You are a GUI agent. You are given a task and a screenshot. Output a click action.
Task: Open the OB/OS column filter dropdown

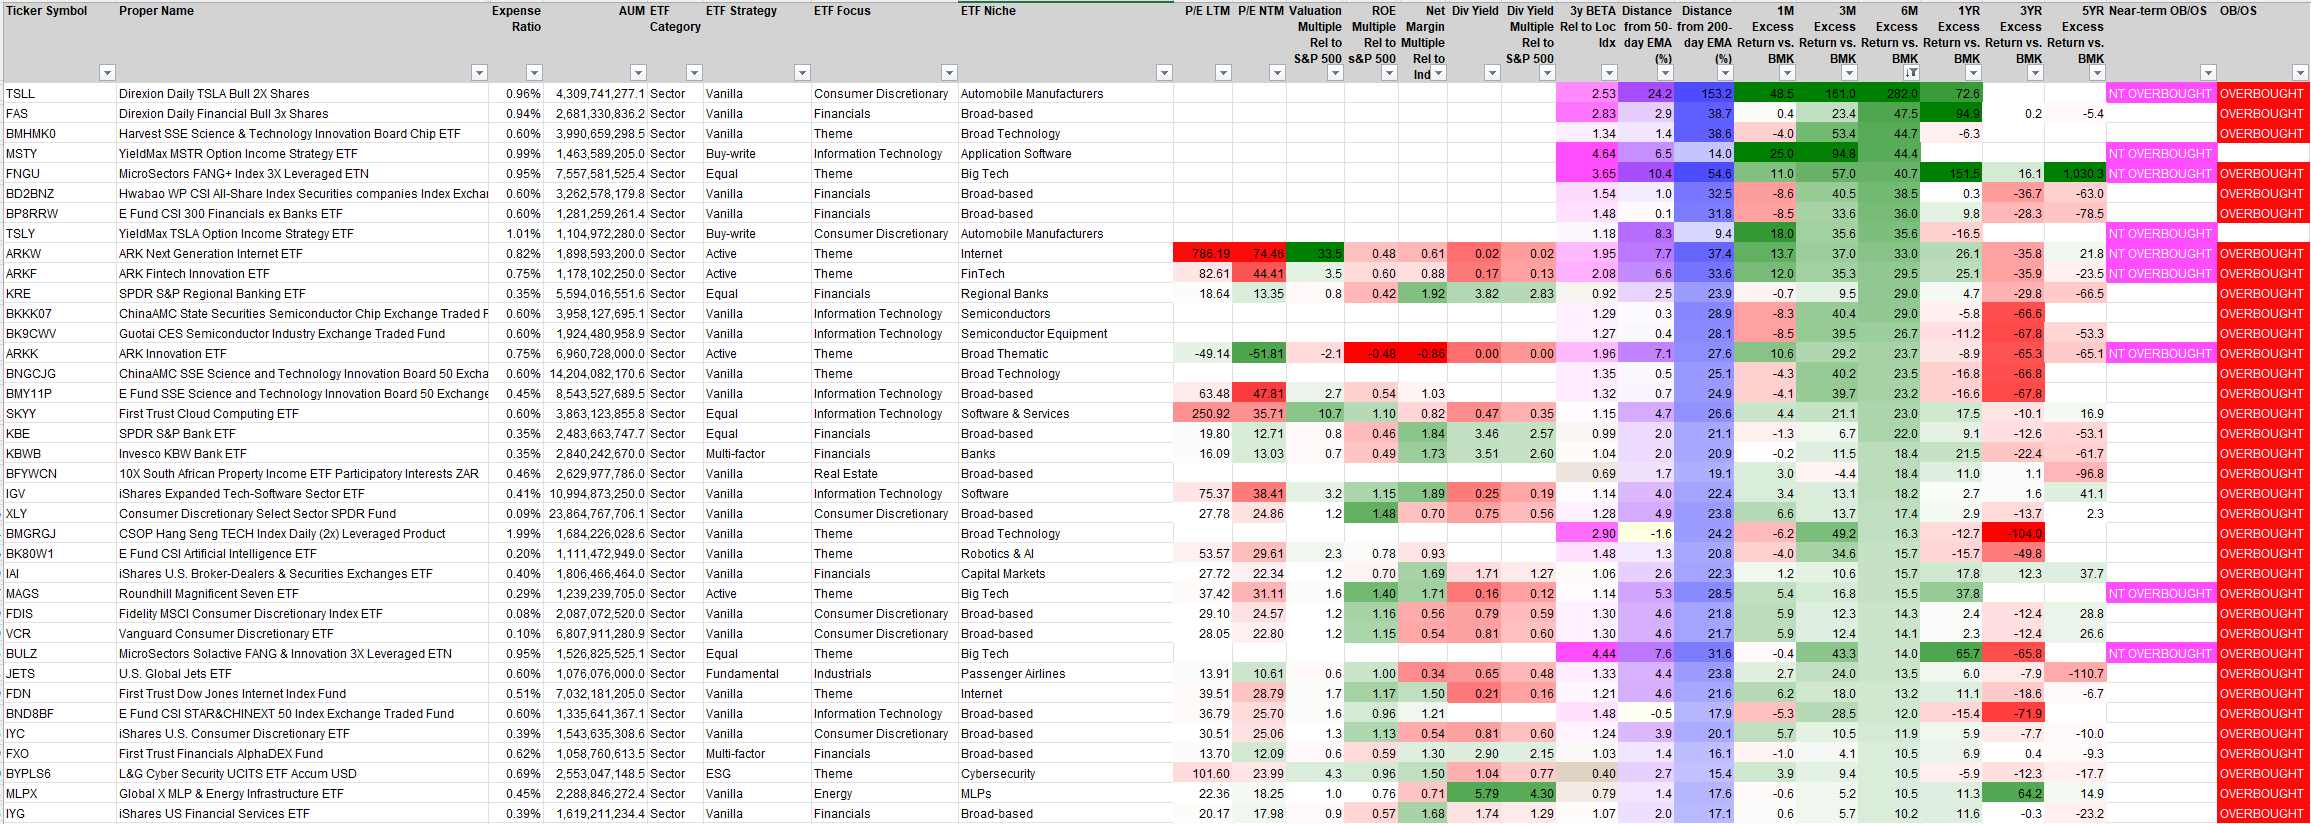[2300, 73]
